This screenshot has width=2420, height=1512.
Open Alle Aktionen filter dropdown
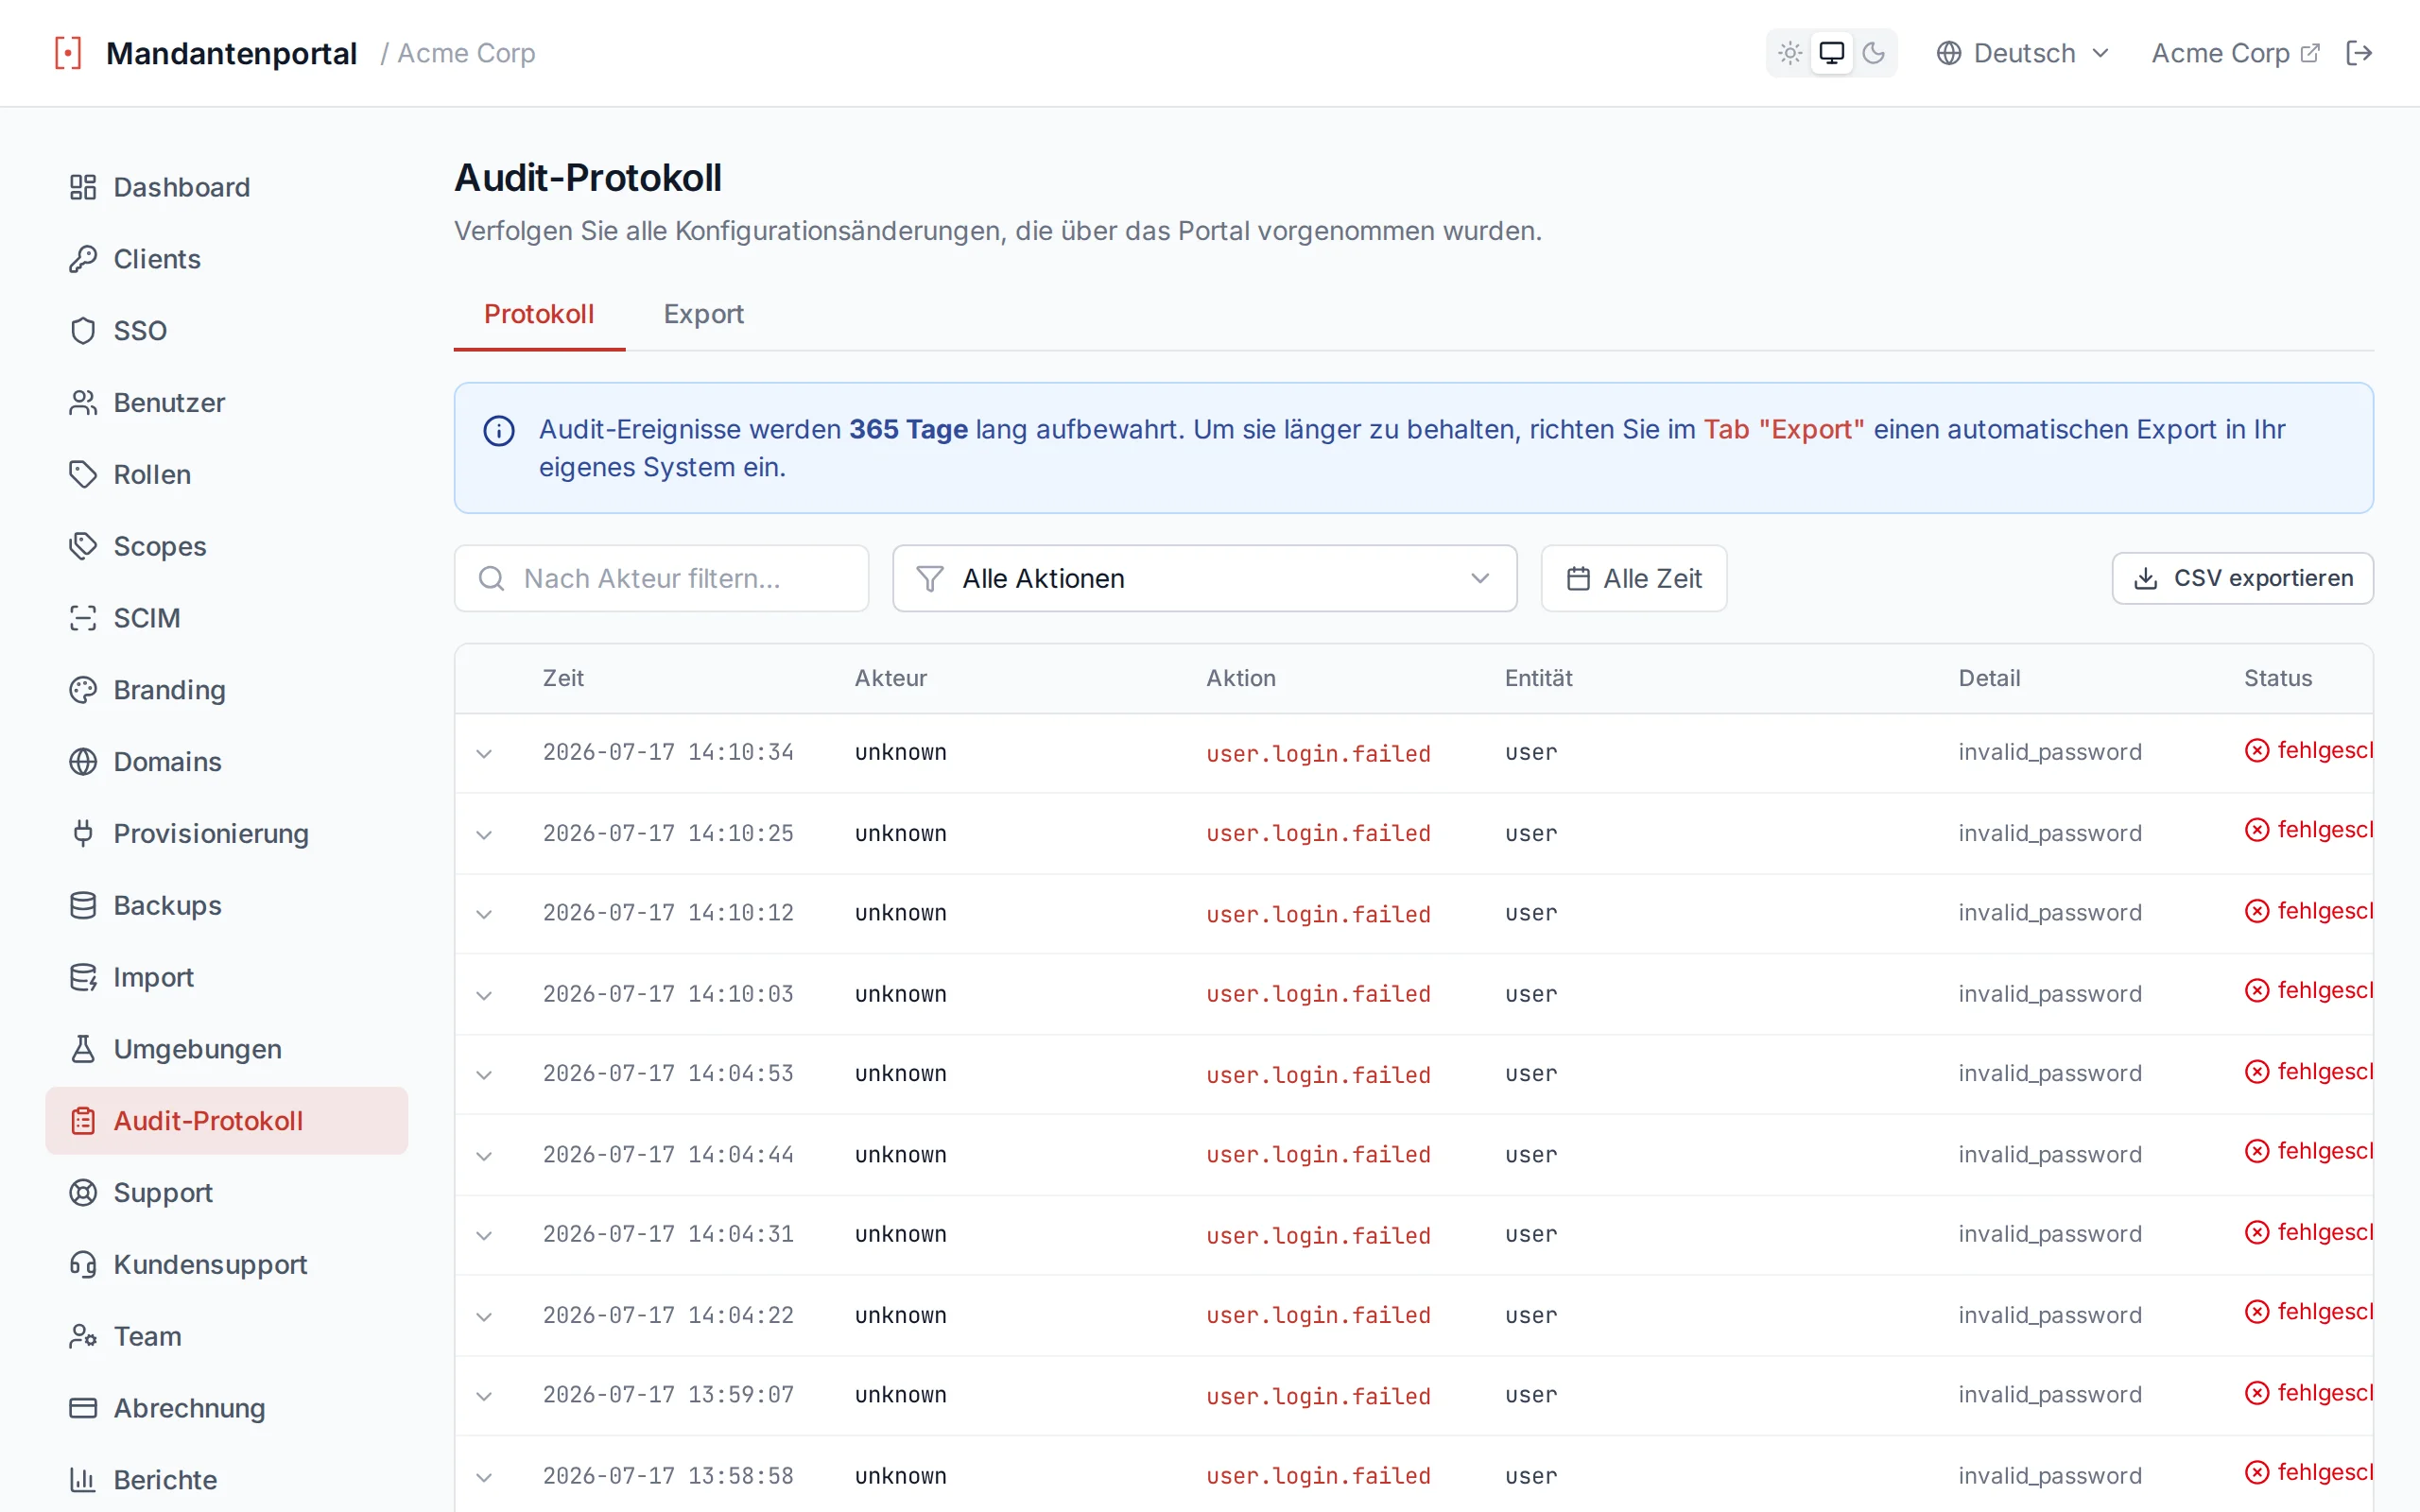pos(1204,578)
